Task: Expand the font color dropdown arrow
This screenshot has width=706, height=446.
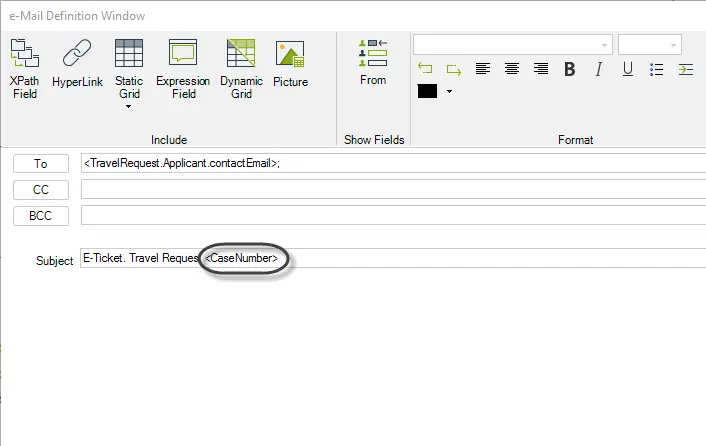Action: tap(449, 92)
